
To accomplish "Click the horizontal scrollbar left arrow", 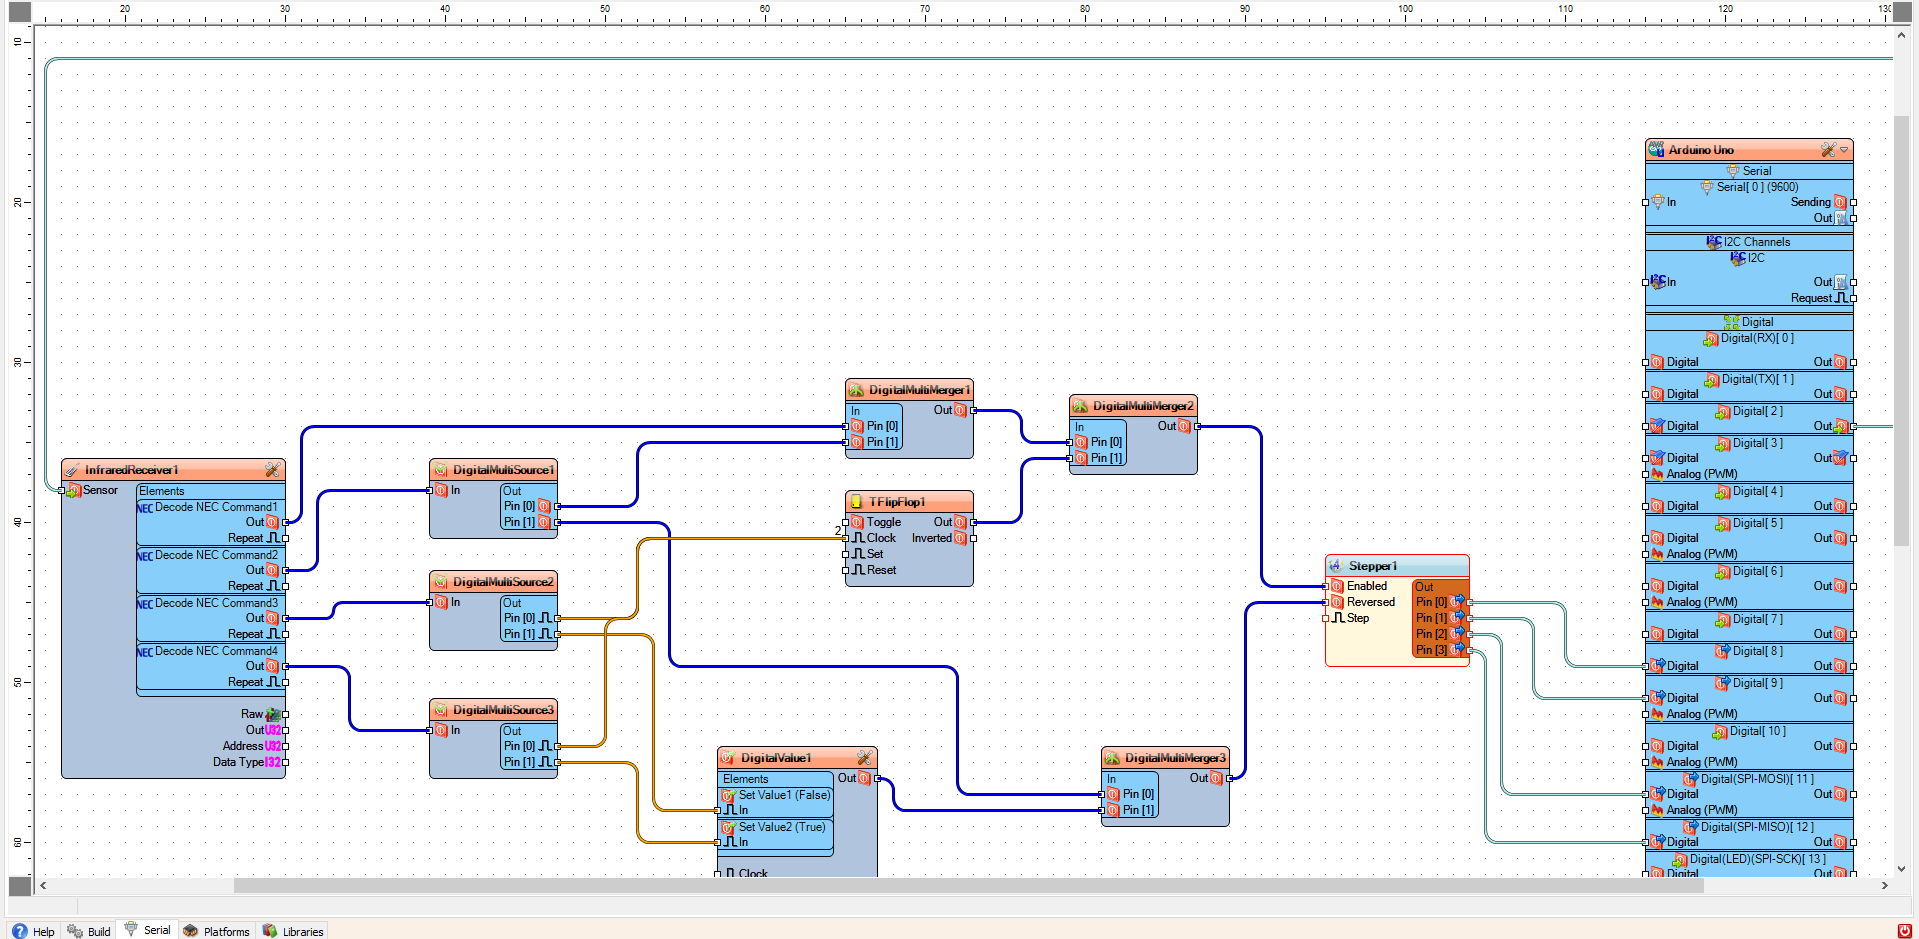I will 43,885.
